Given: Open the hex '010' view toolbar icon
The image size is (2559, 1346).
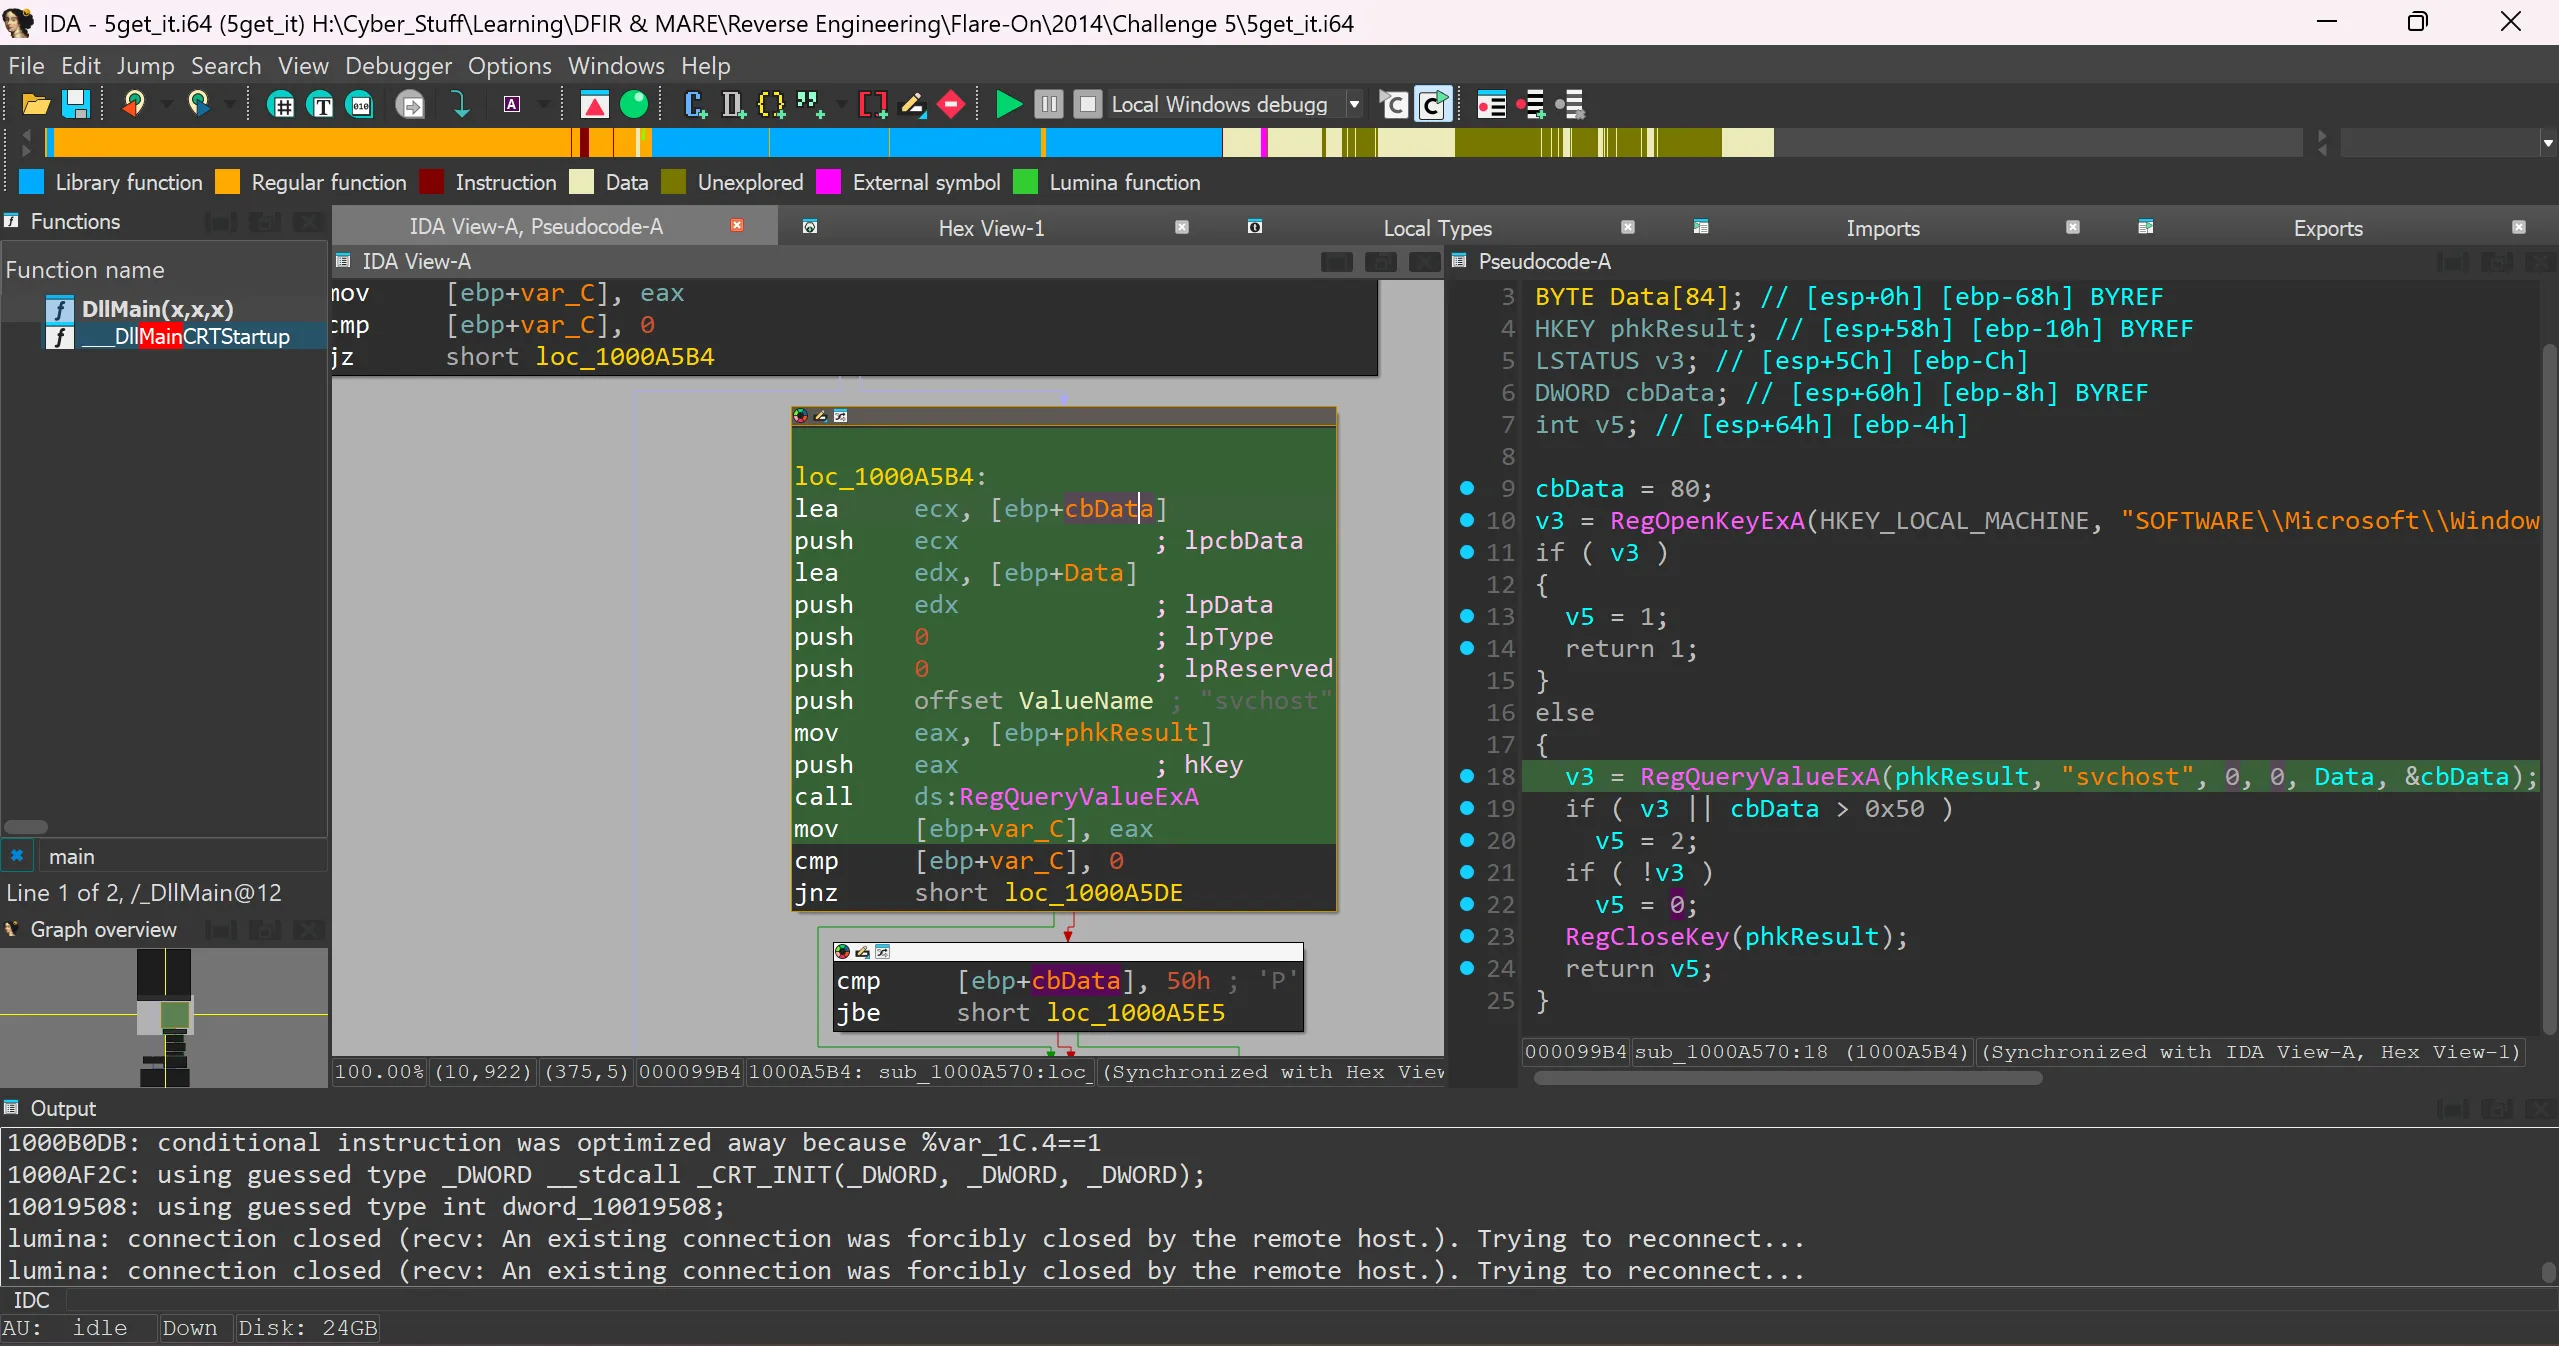Looking at the screenshot, I should tap(360, 104).
